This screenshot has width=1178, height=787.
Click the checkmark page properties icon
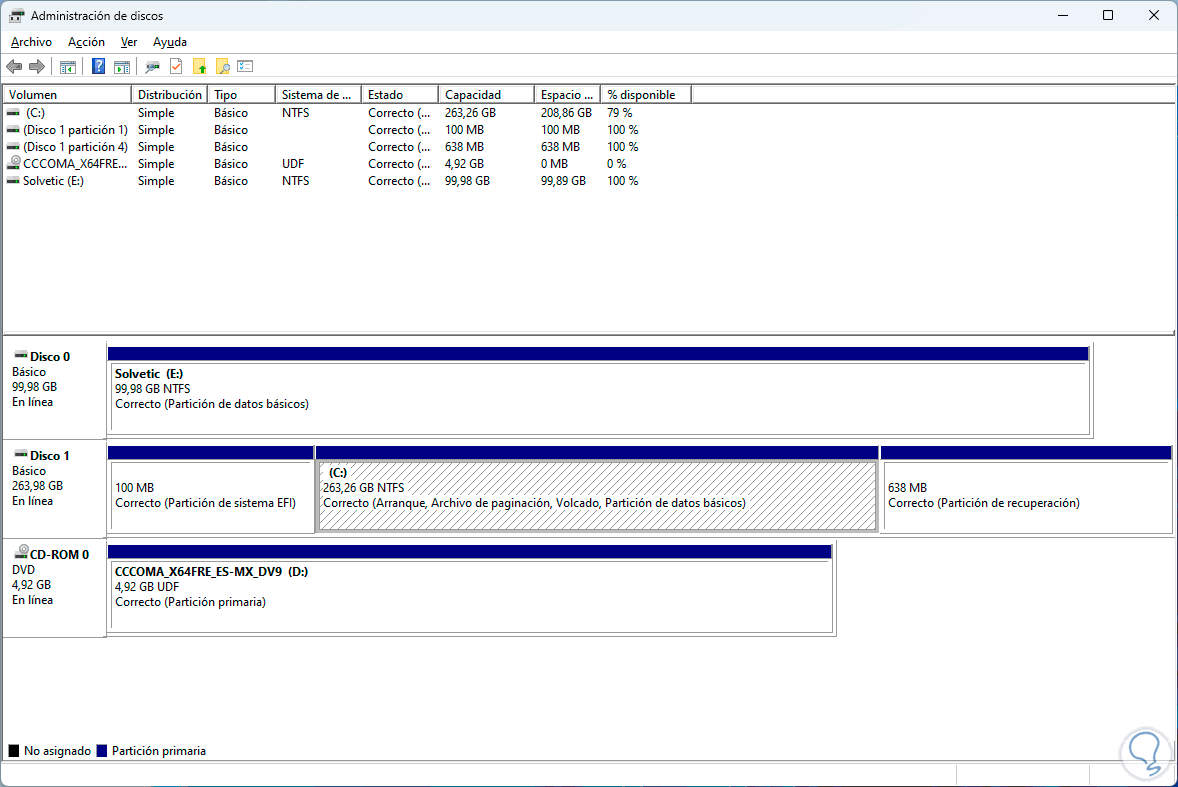pos(176,67)
